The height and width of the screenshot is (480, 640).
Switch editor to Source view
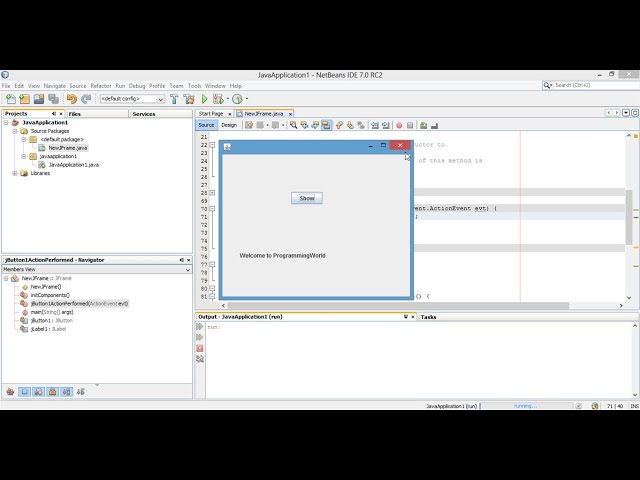[x=206, y=125]
